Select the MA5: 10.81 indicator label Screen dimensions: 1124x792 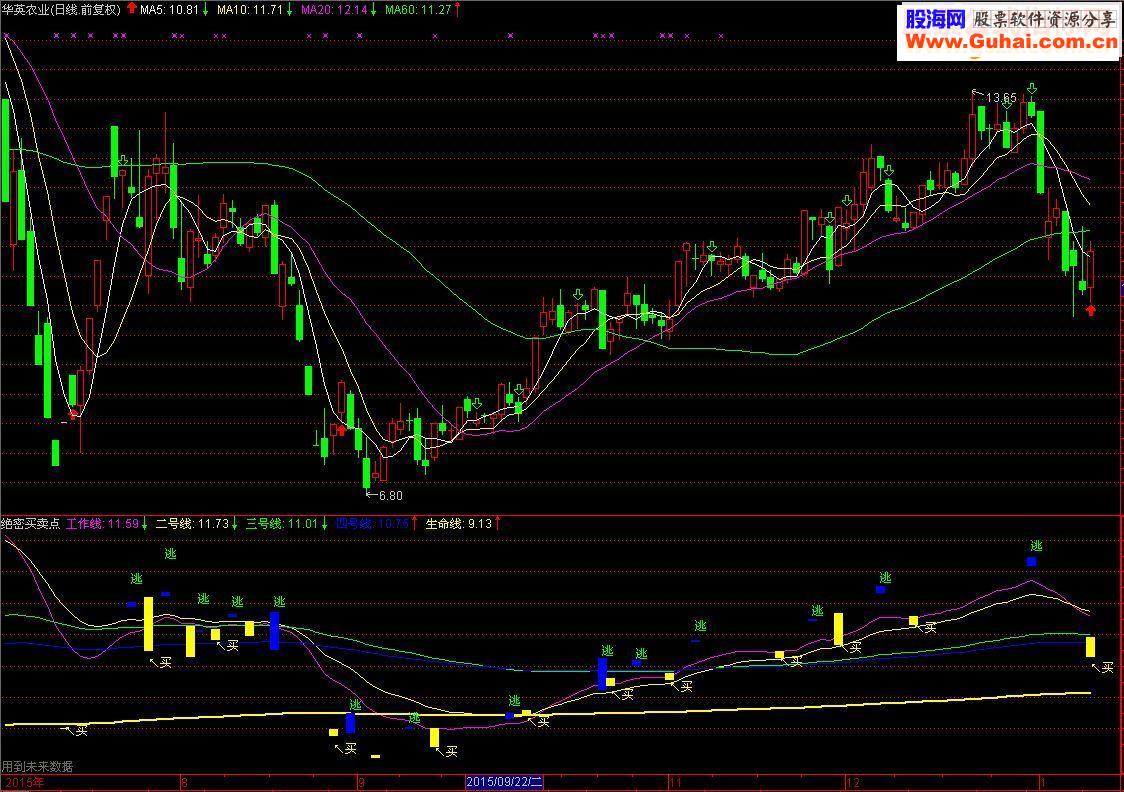coord(168,9)
